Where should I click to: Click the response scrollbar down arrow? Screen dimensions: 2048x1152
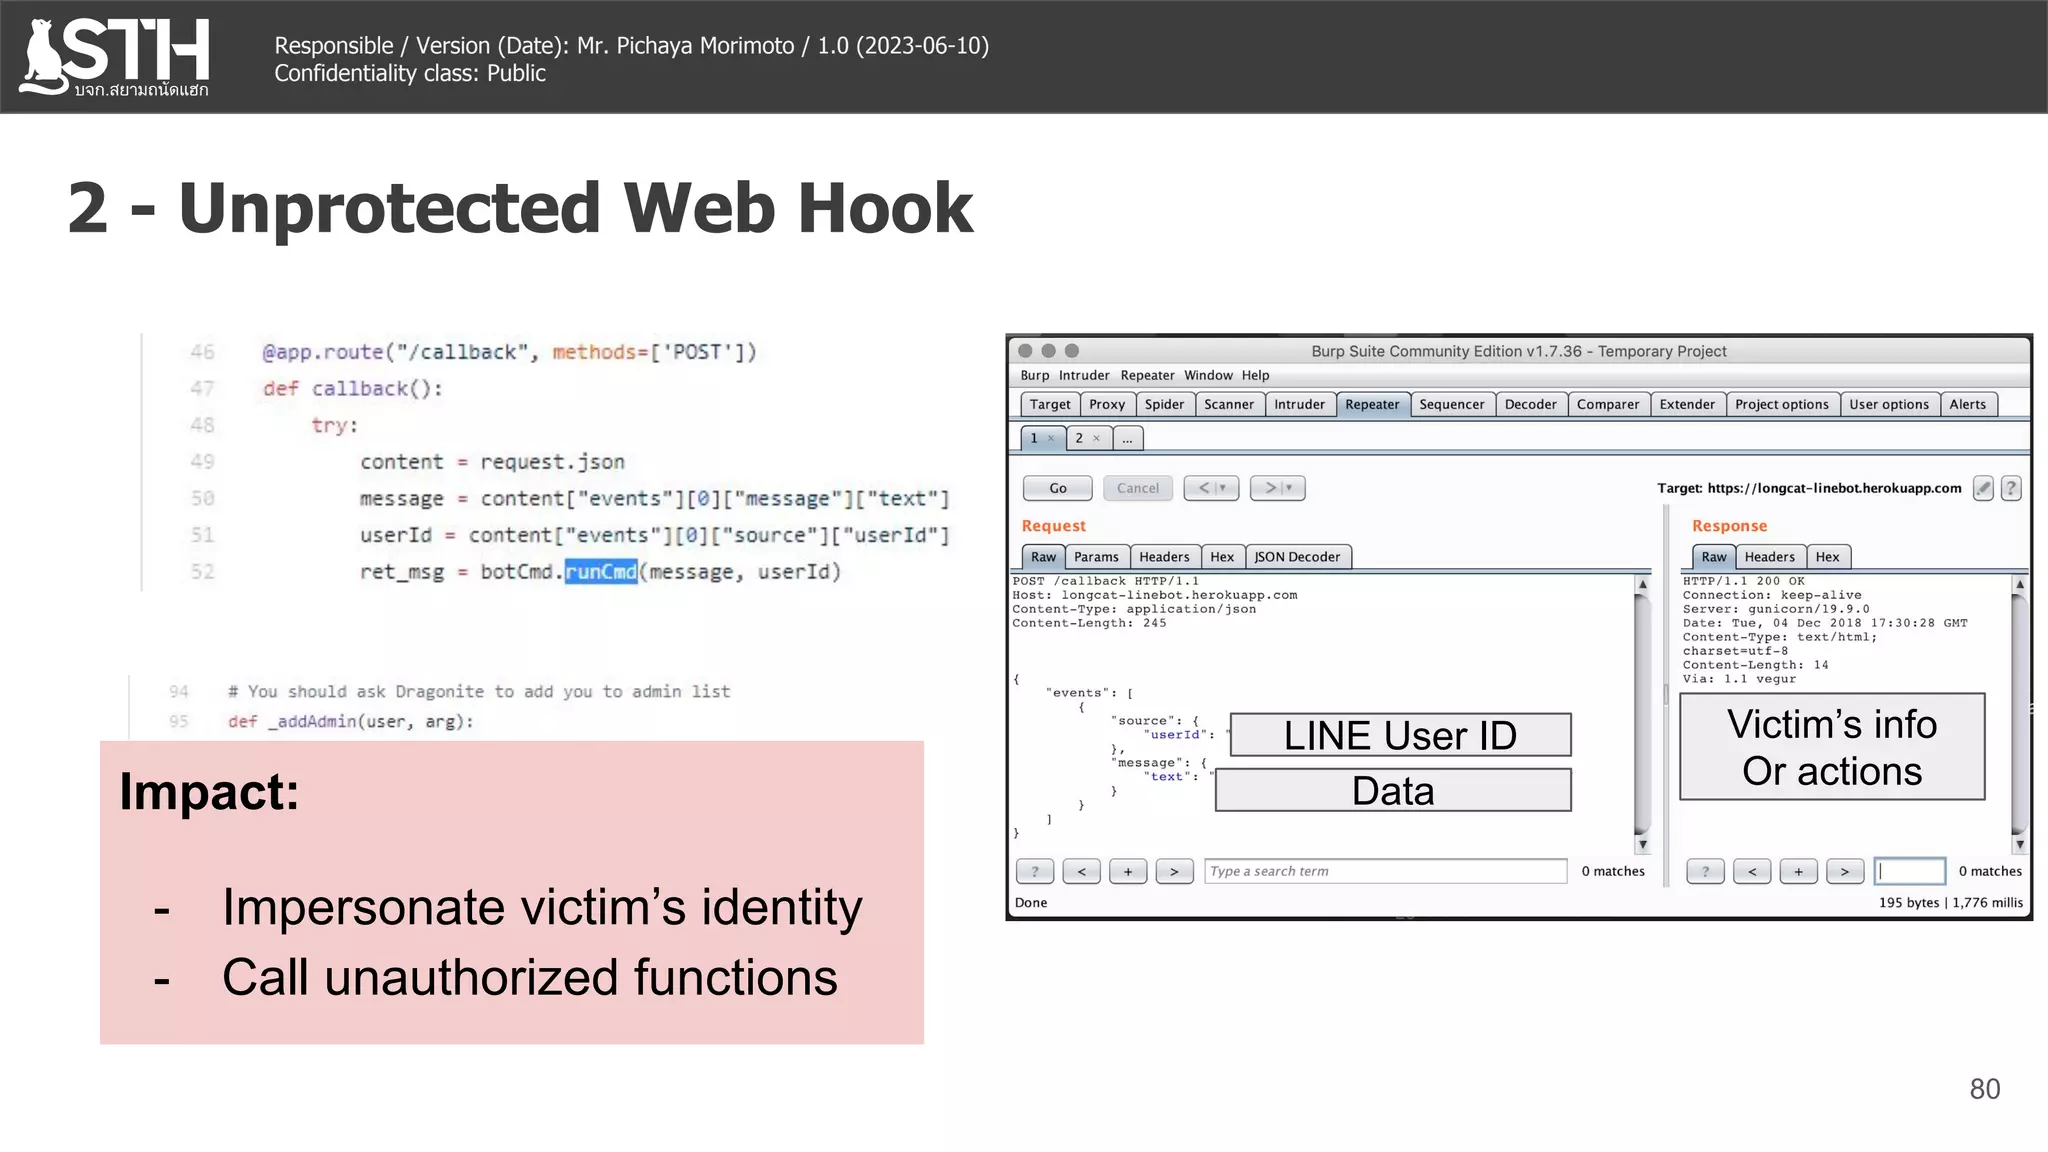(2020, 845)
